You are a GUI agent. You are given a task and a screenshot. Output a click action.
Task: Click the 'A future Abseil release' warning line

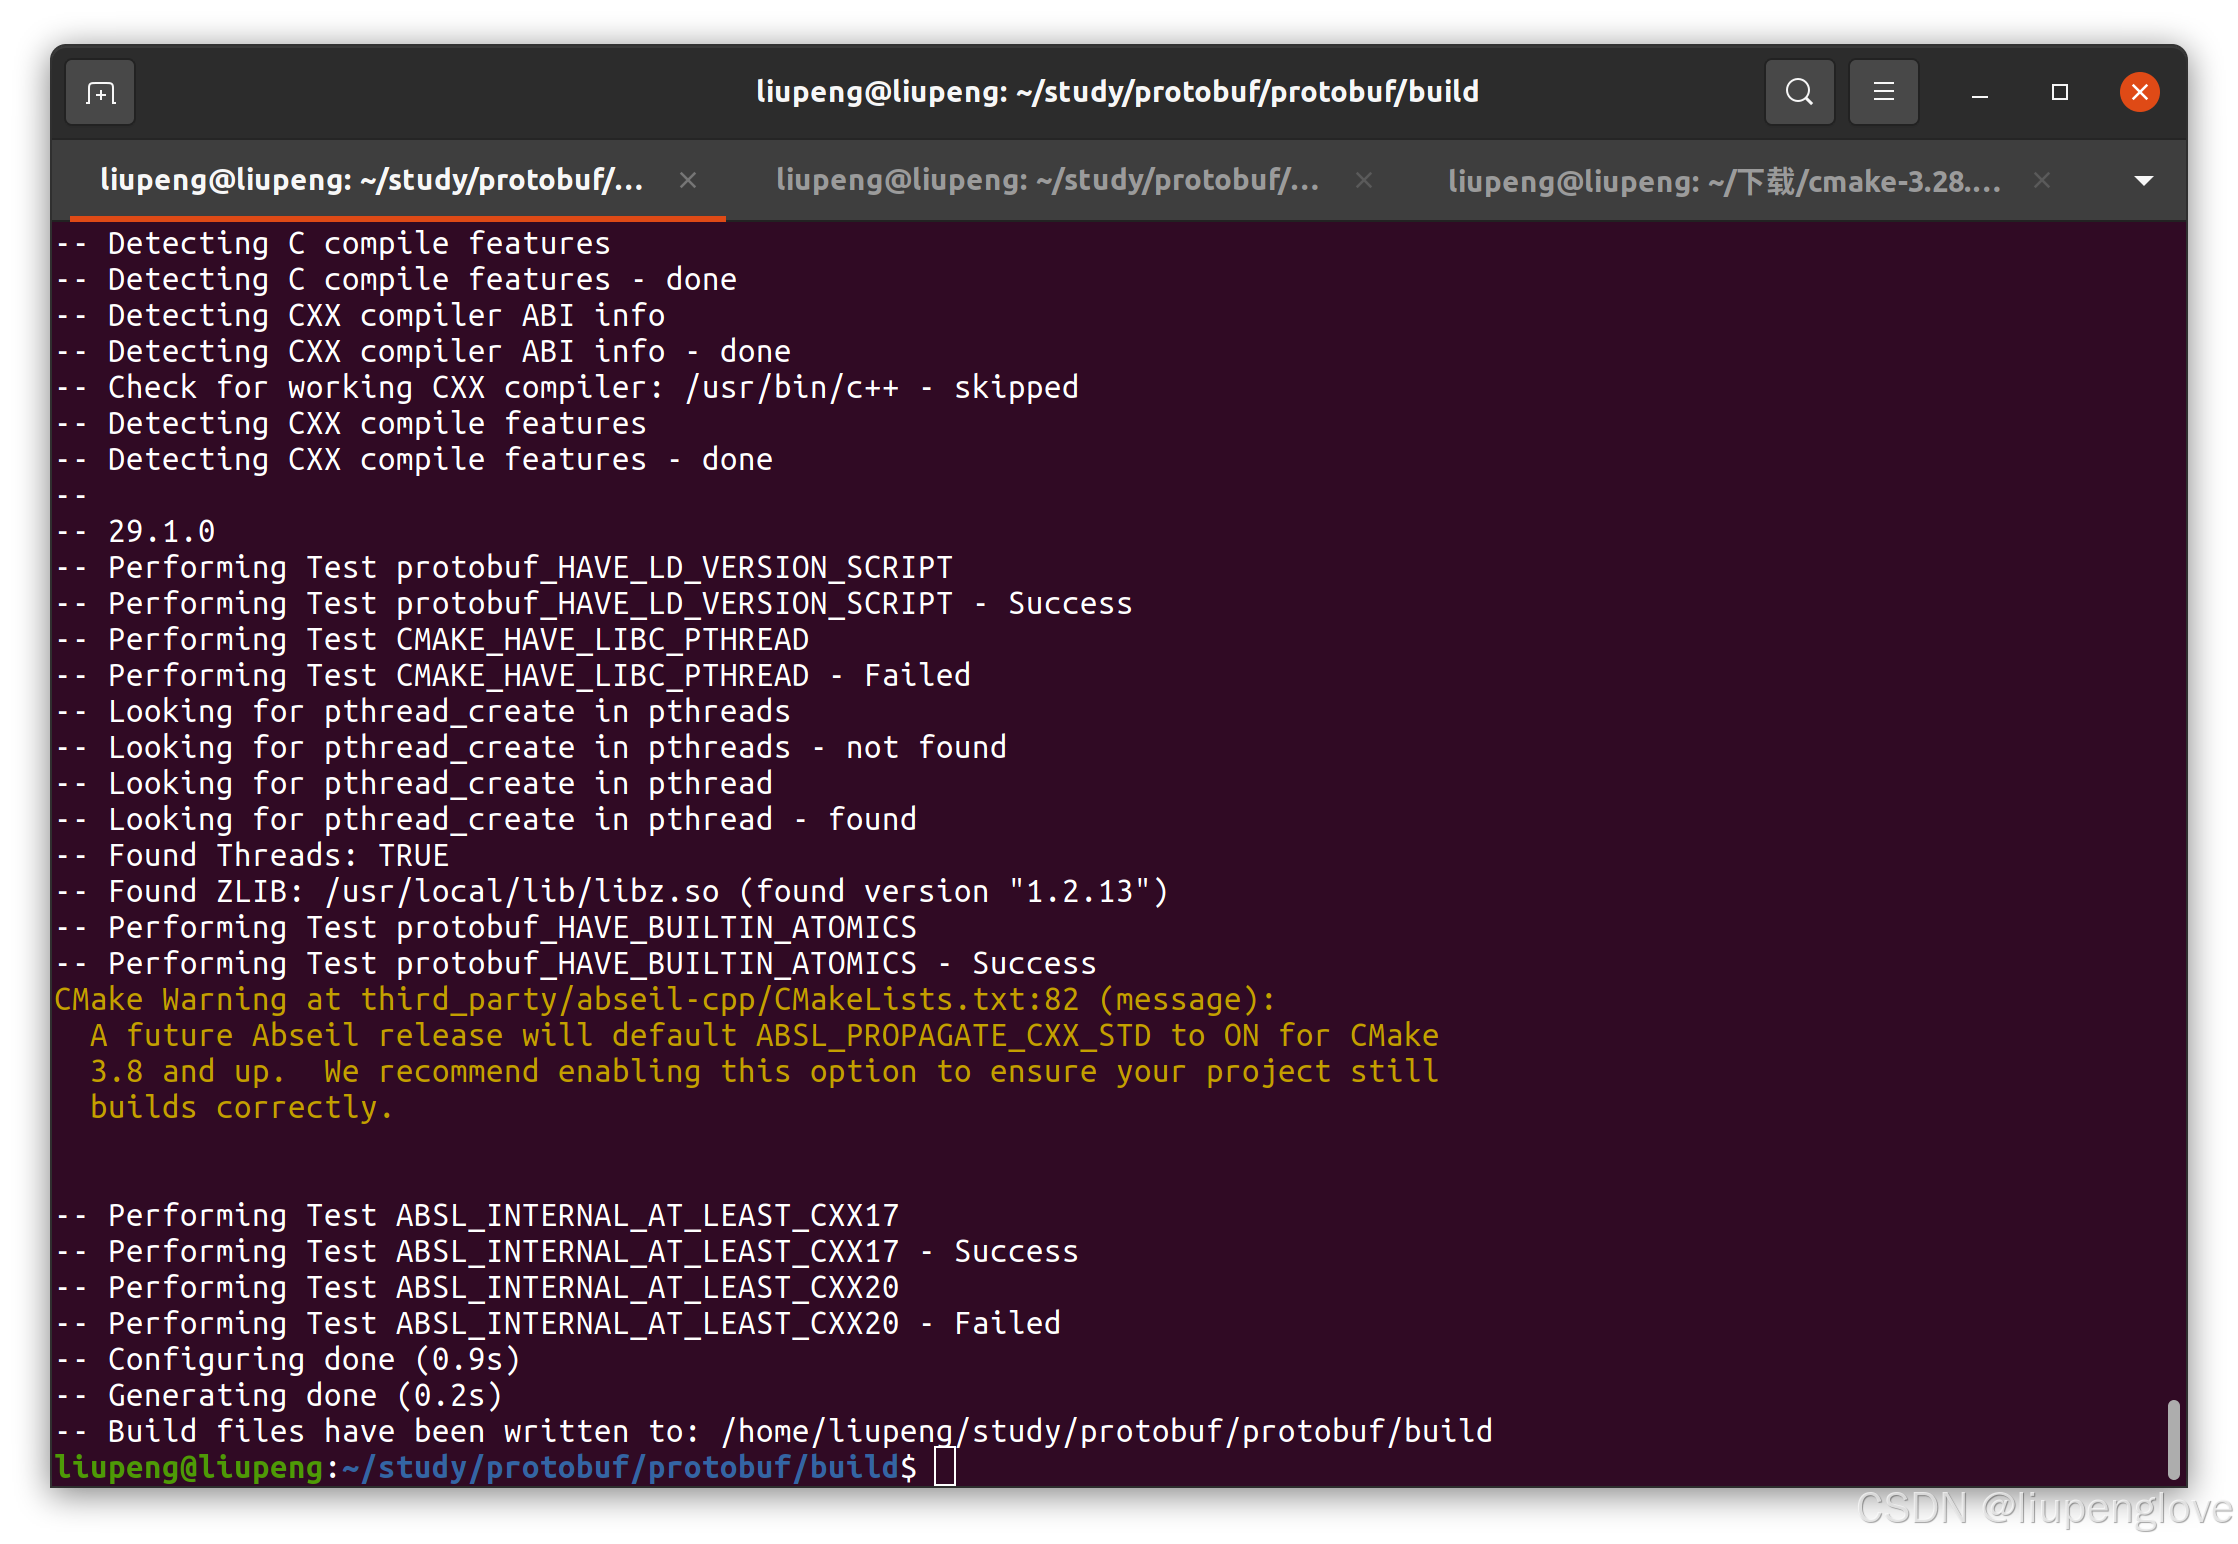[765, 1035]
